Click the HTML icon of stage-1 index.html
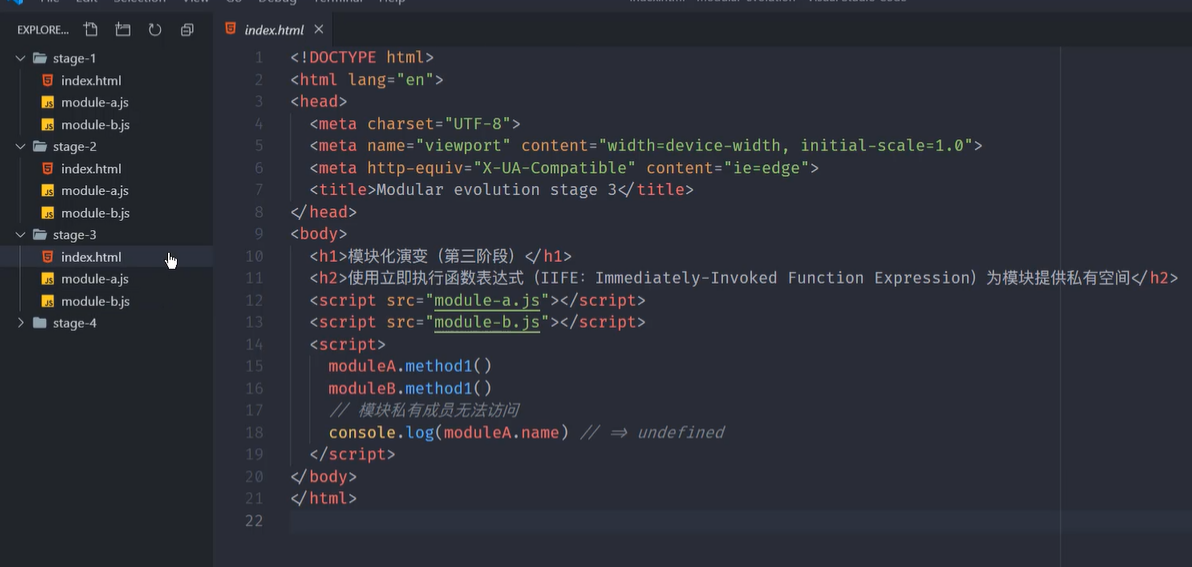Viewport: 1192px width, 567px height. pyautogui.click(x=48, y=81)
